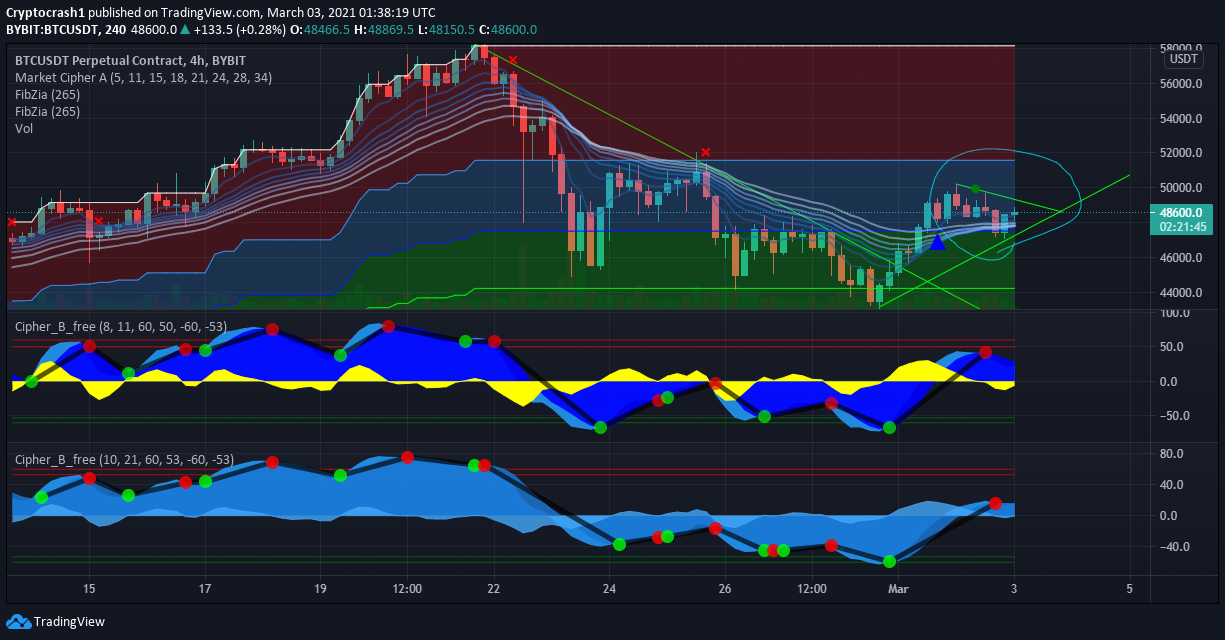The image size is (1225, 640).
Task: Select the Vol indicator label
Action: [24, 129]
